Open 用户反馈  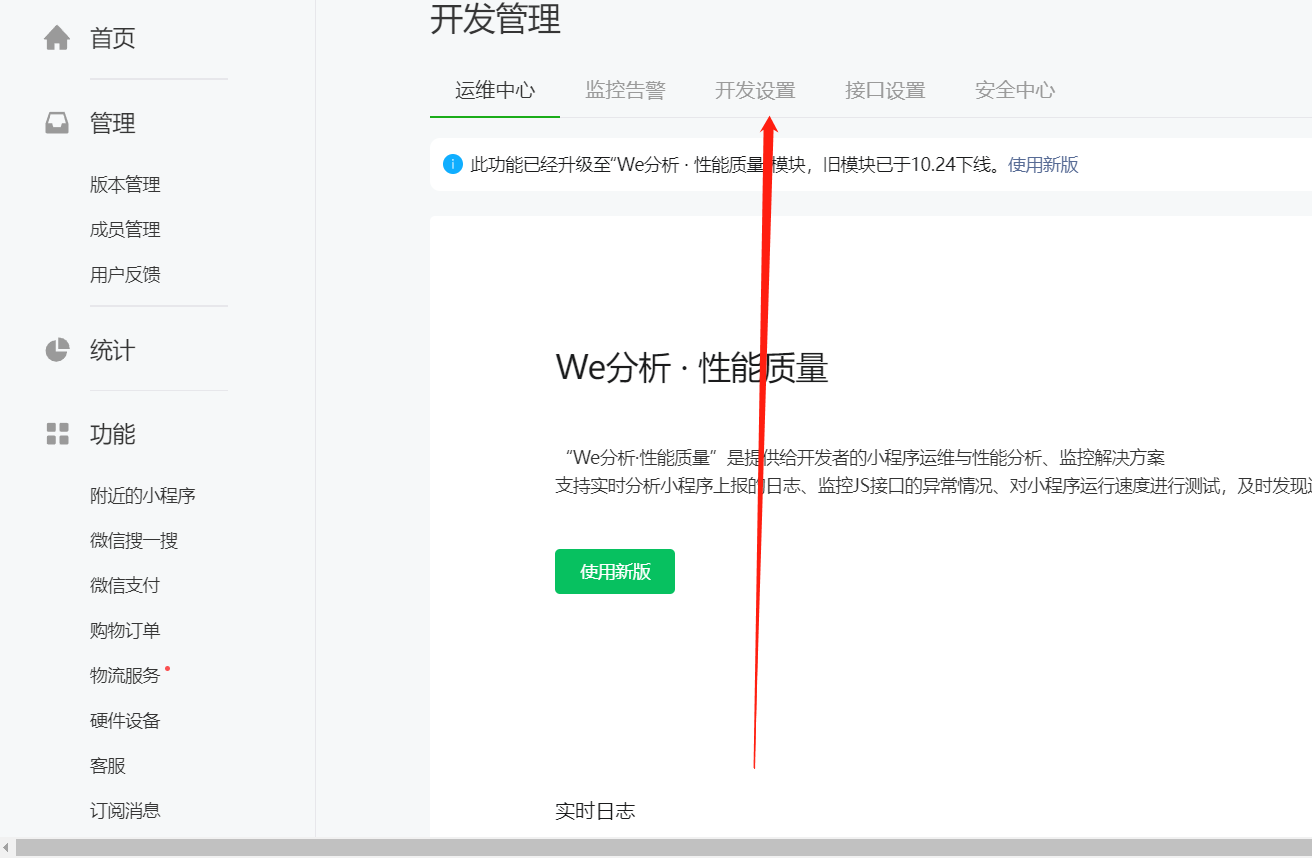click(125, 274)
